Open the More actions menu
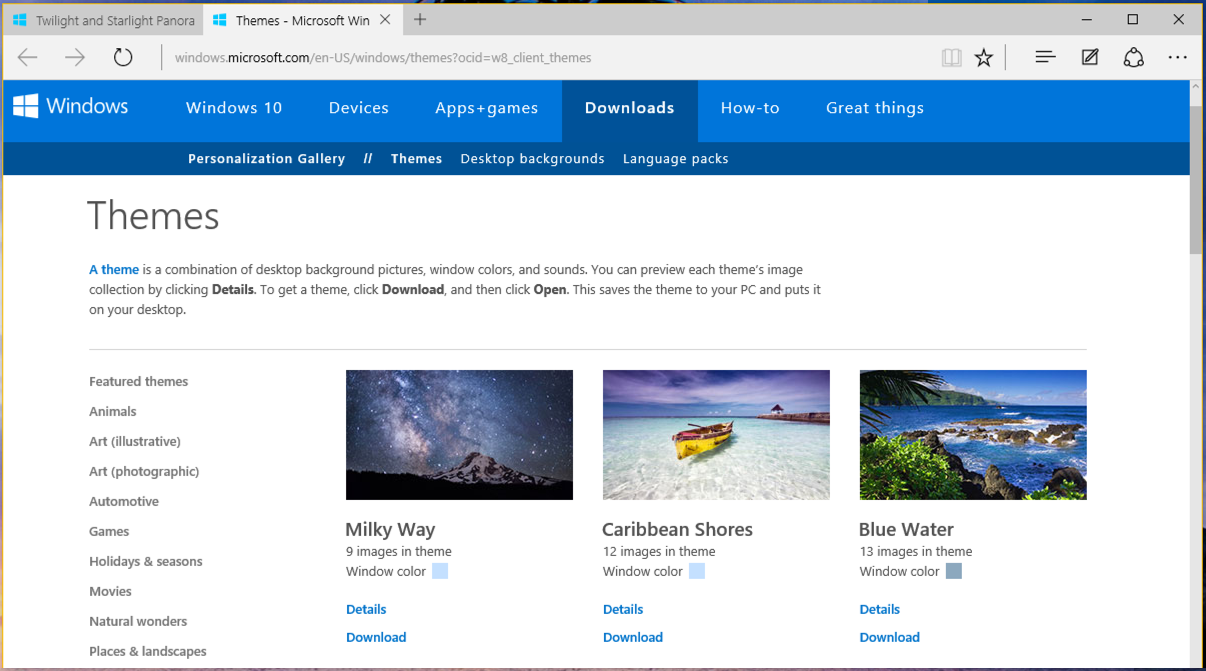 click(x=1178, y=57)
